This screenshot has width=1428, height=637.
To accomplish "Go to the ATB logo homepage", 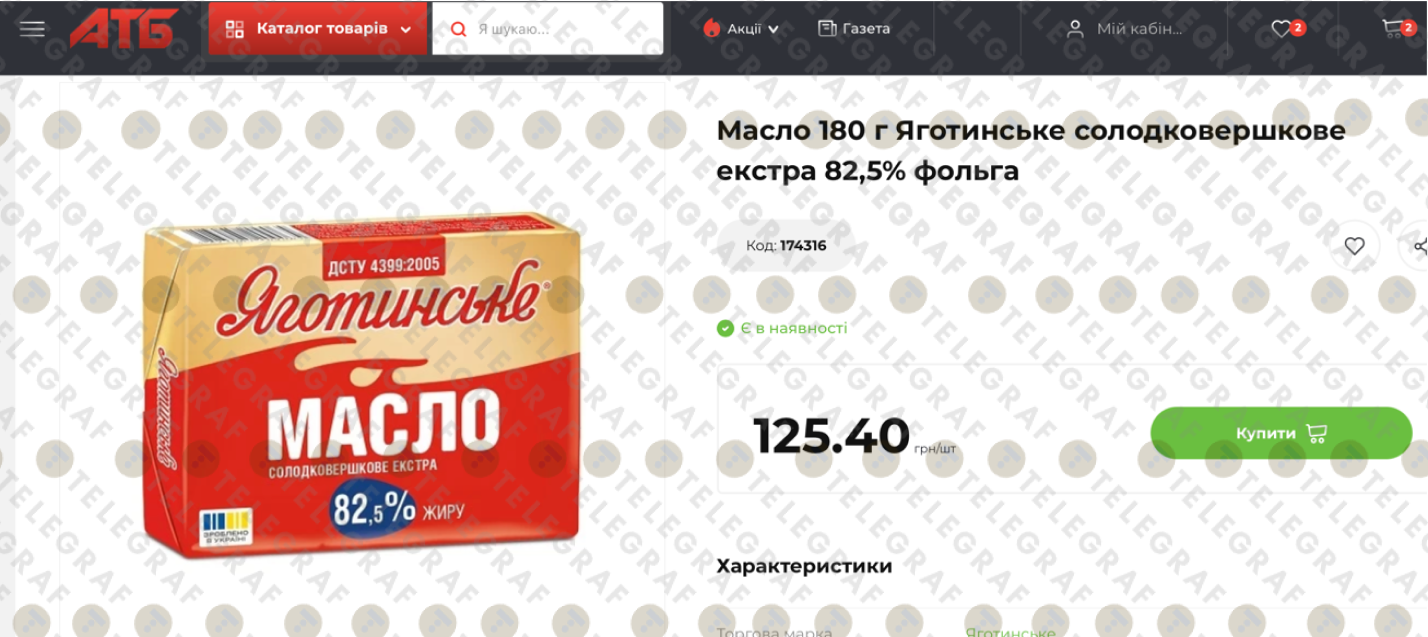I will tap(123, 28).
